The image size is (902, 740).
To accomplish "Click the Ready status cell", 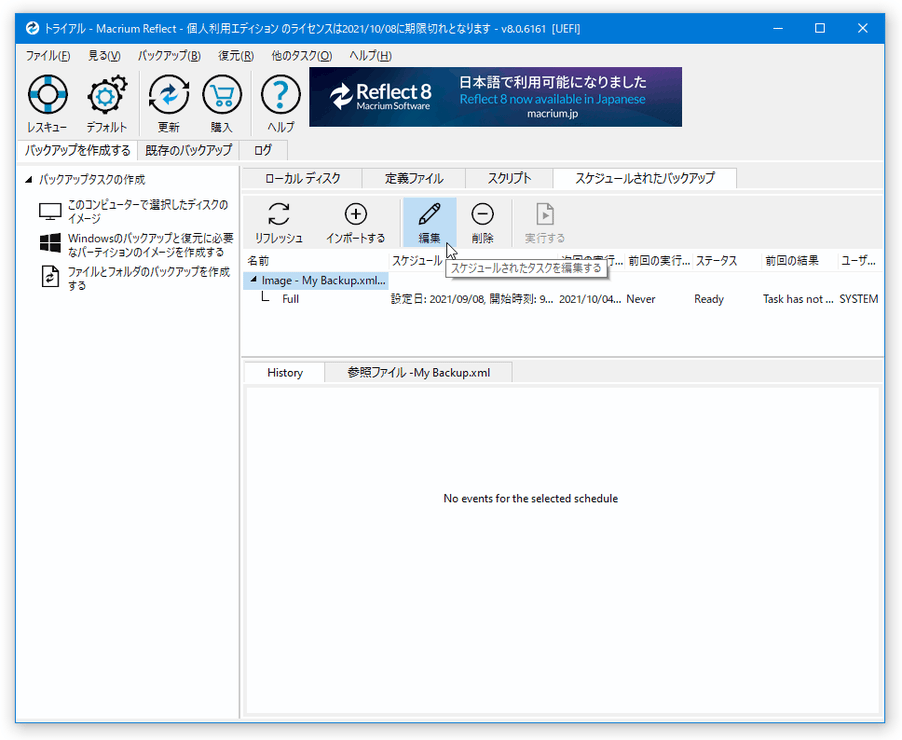I will pyautogui.click(x=709, y=299).
